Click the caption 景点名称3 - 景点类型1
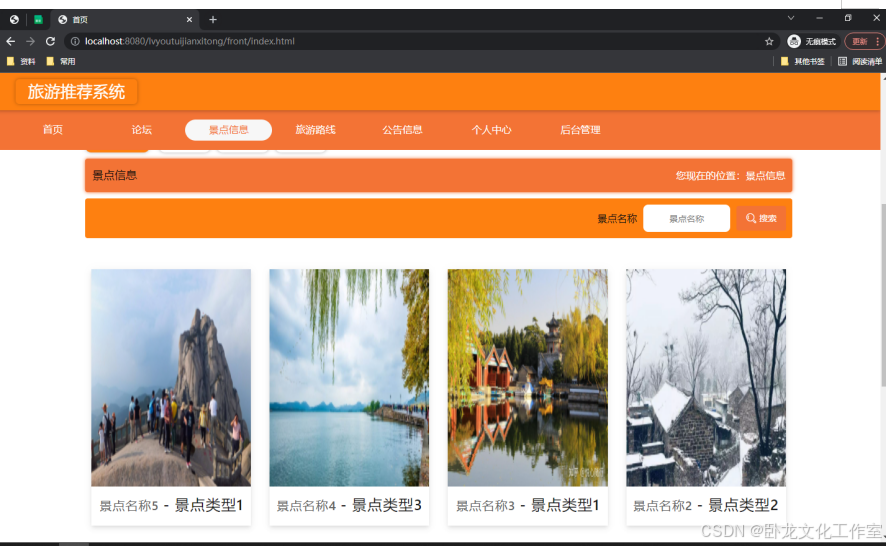 point(528,505)
